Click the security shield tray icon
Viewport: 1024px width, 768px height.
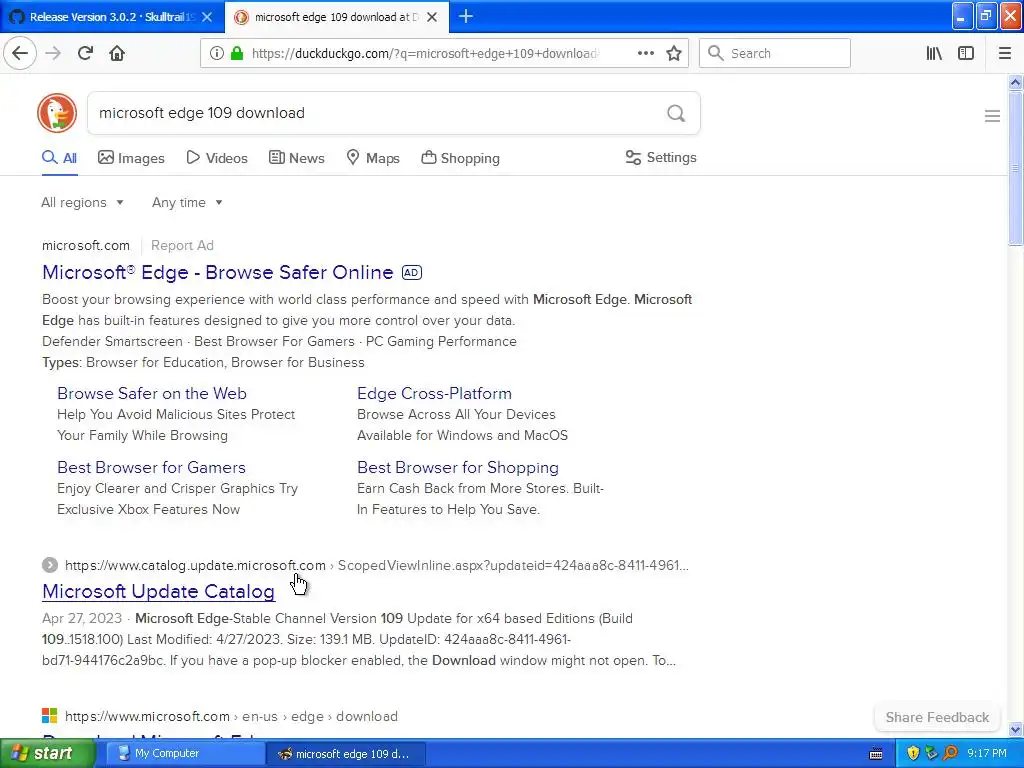tap(913, 753)
